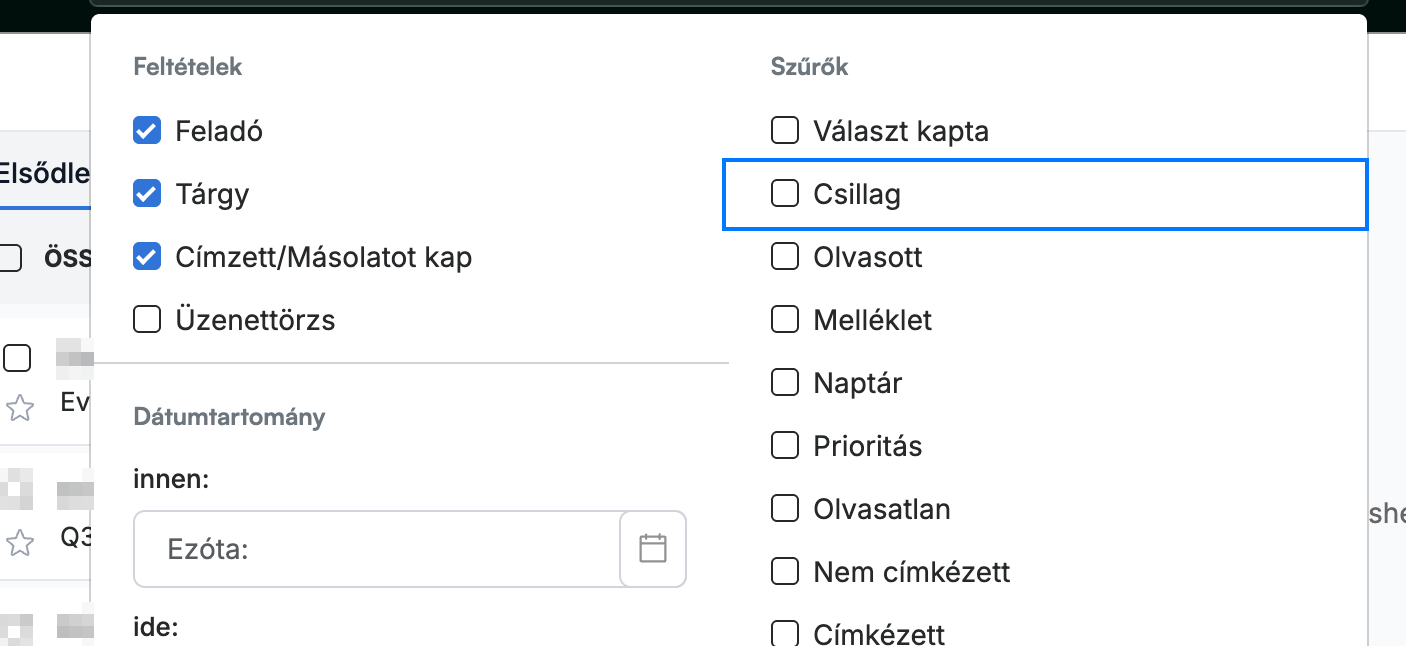Toggle the select-all messages checkbox
Viewport: 1406px width, 646px height.
pyautogui.click(x=10, y=257)
